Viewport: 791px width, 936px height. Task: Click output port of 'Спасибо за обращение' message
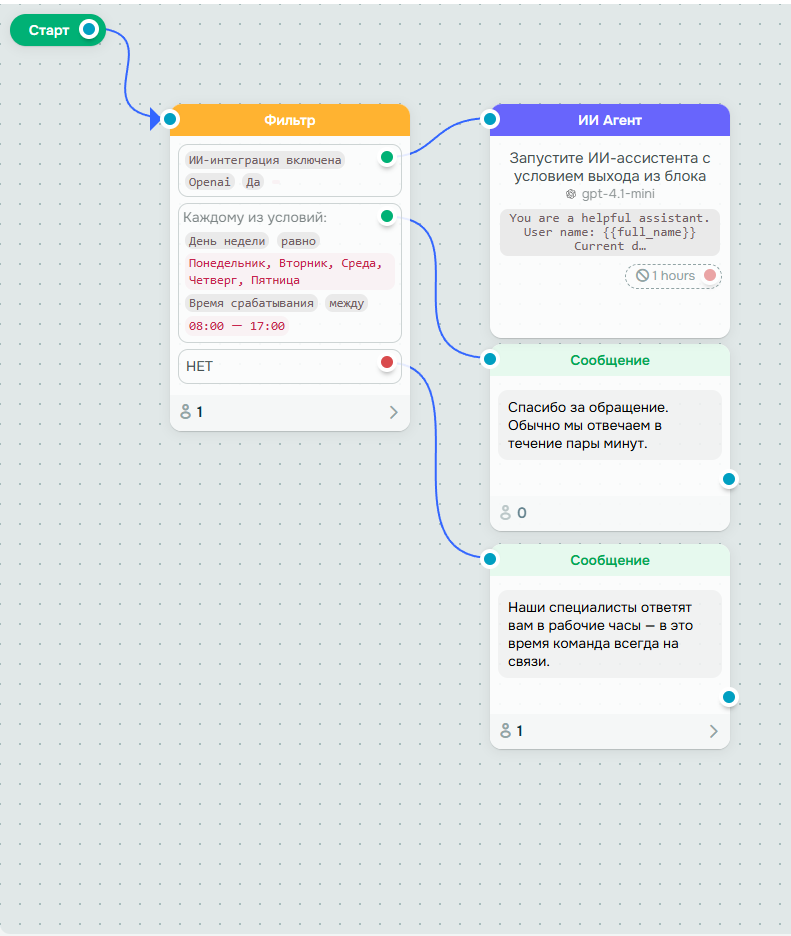click(729, 479)
